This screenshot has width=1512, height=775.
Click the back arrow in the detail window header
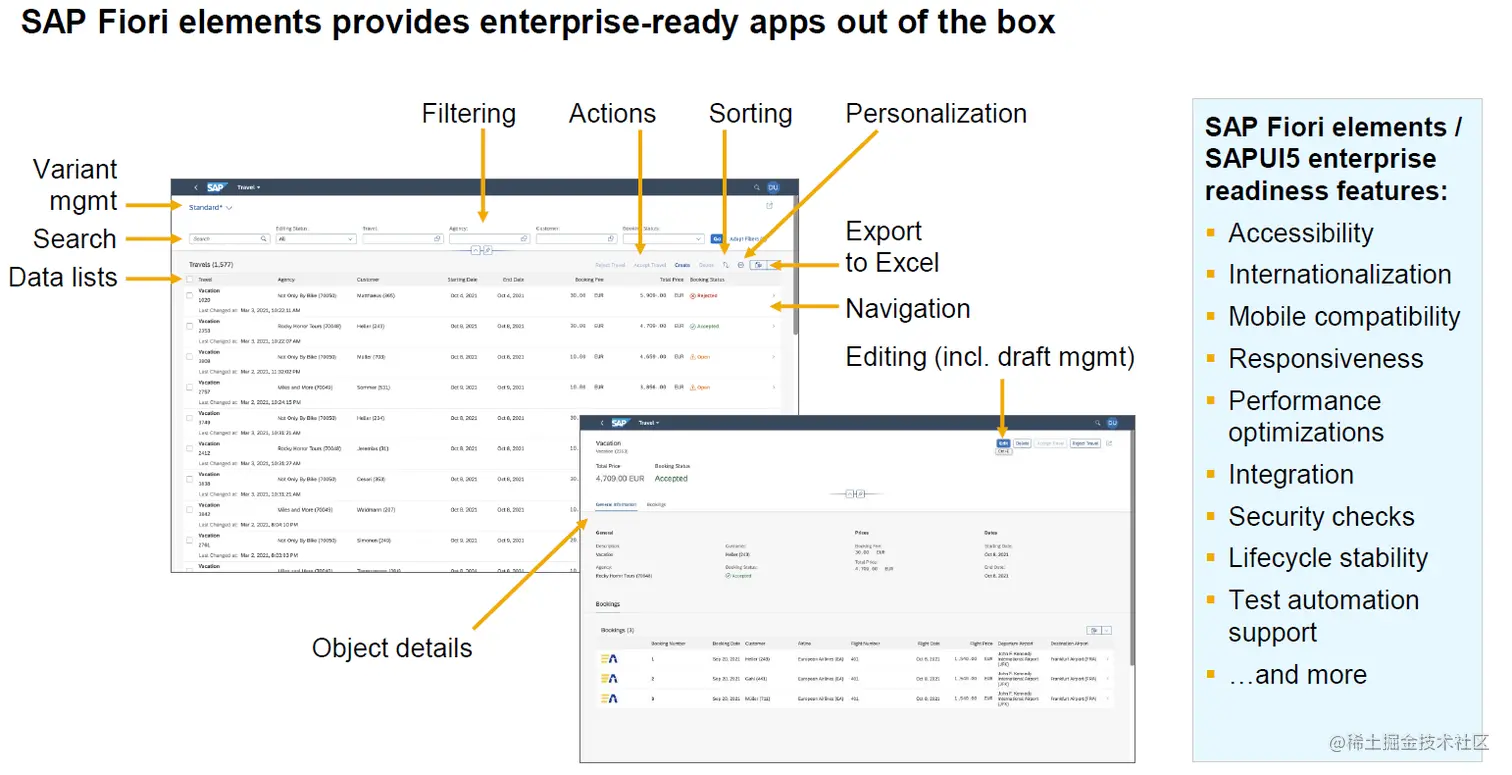[x=602, y=423]
